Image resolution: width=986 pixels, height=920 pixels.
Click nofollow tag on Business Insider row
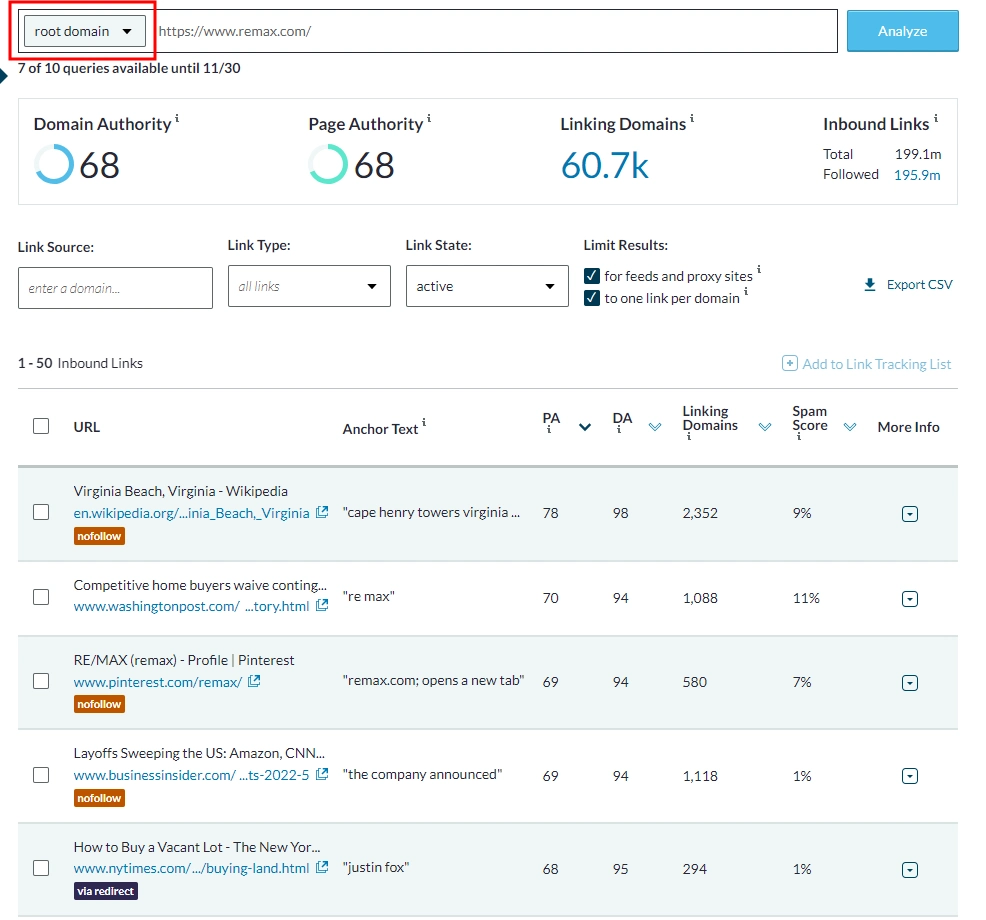pyautogui.click(x=99, y=798)
